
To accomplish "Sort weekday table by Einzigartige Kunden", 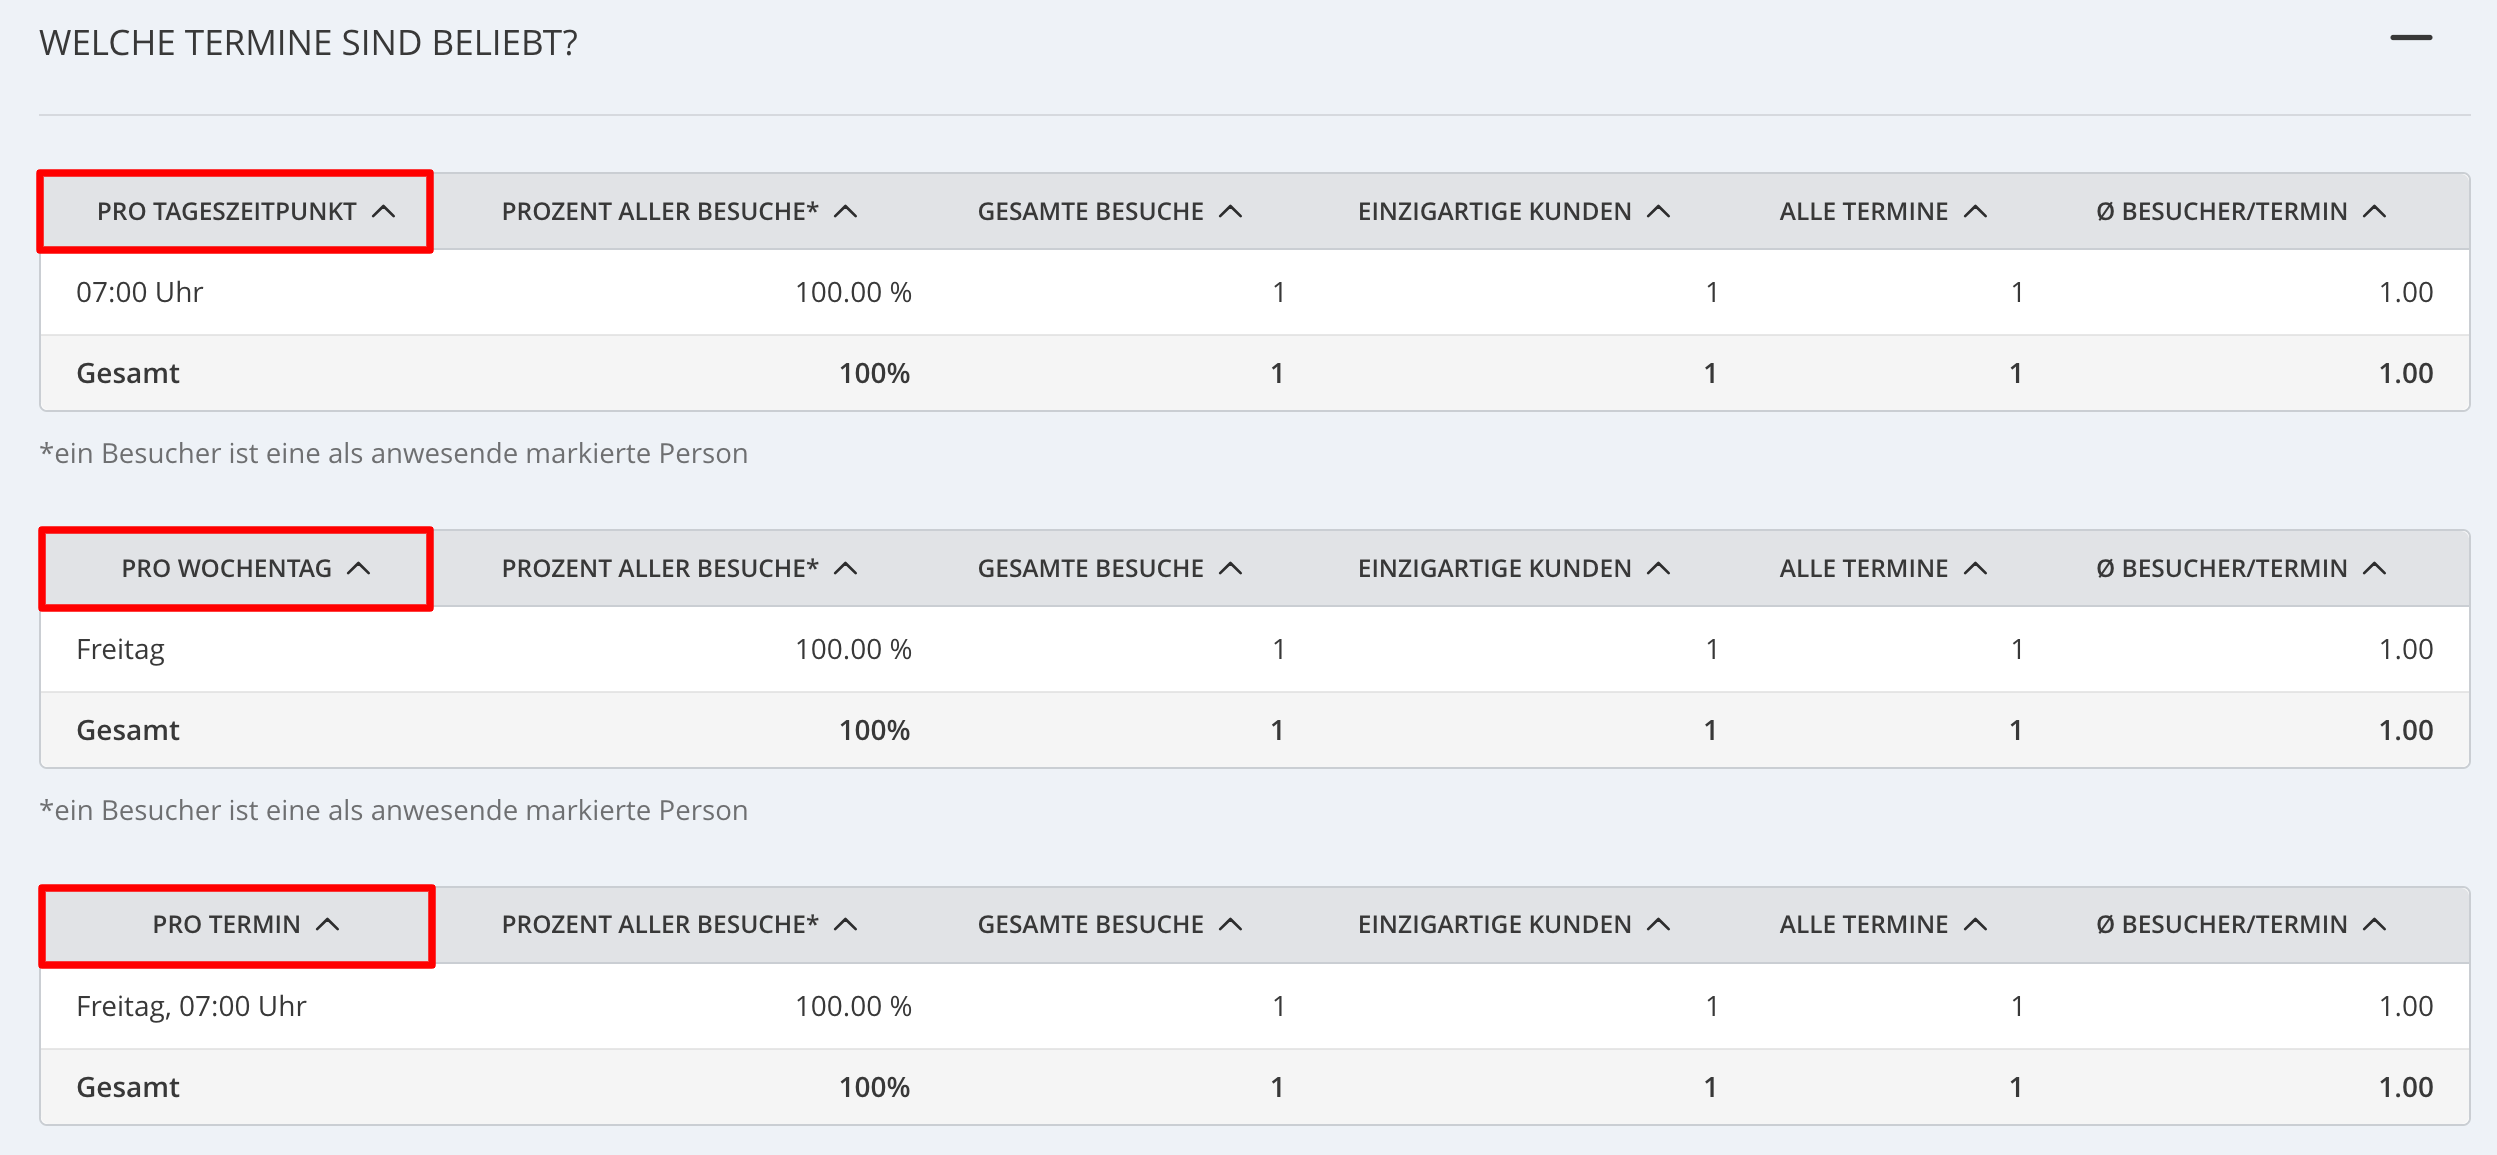I will [x=1513, y=568].
